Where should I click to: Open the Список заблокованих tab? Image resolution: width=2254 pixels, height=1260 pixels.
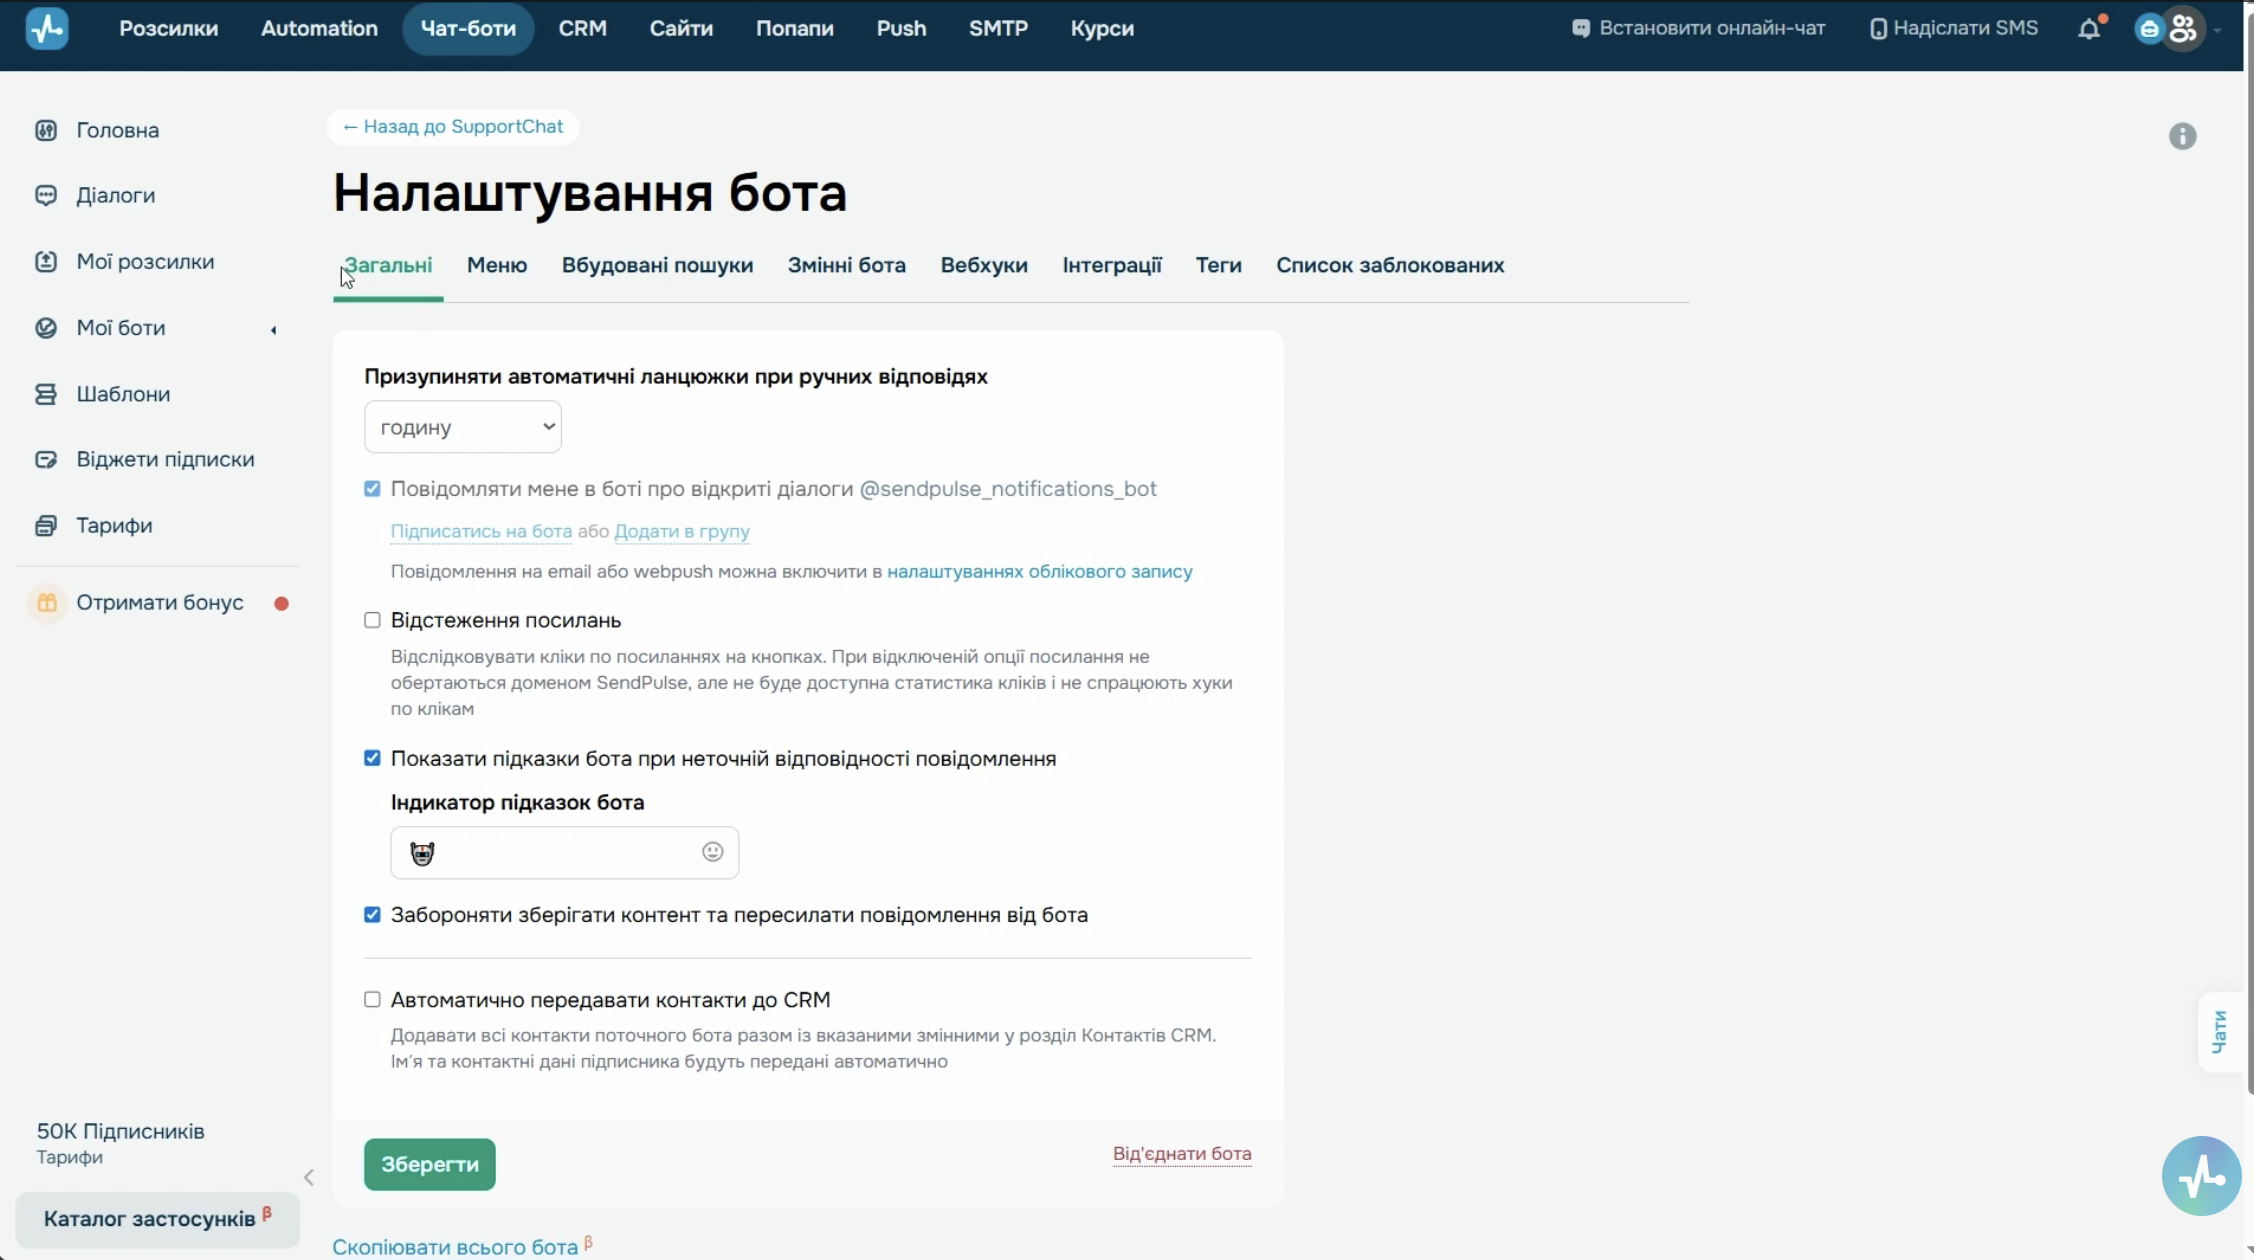click(1390, 265)
